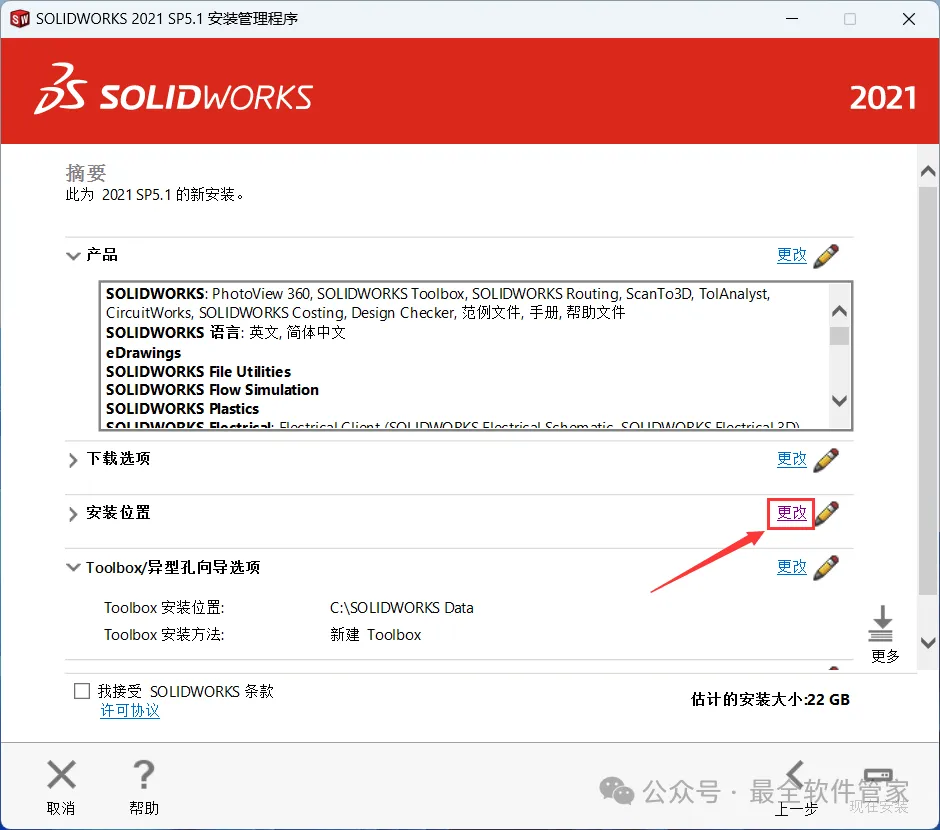
Task: Click the main page vertical scrollbar thumb
Action: pyautogui.click(x=928, y=391)
